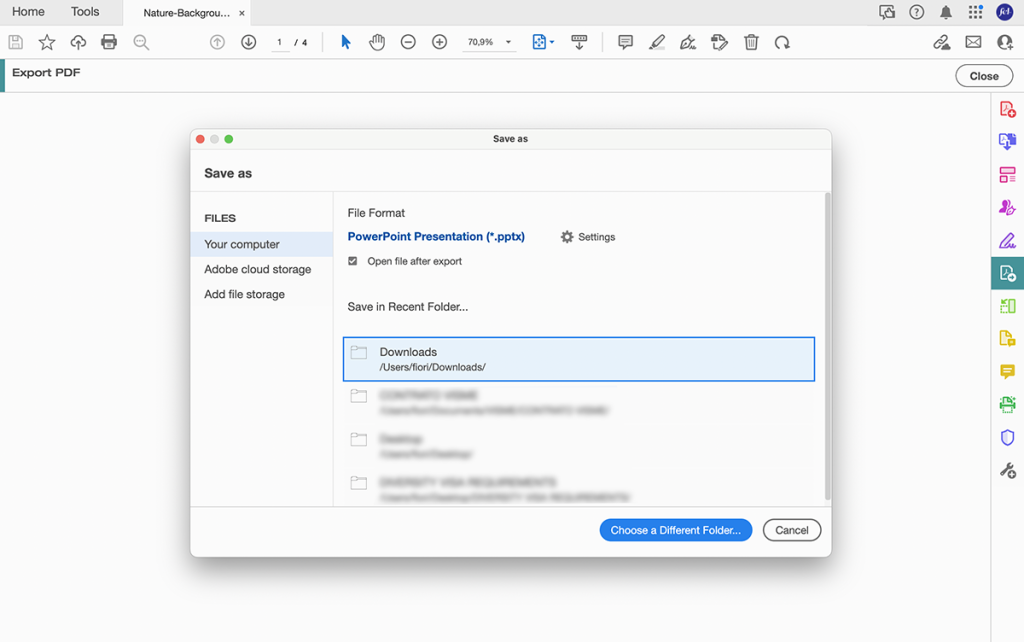This screenshot has height=642, width=1024.
Task: Open page display options dropdown
Action: tap(542, 42)
